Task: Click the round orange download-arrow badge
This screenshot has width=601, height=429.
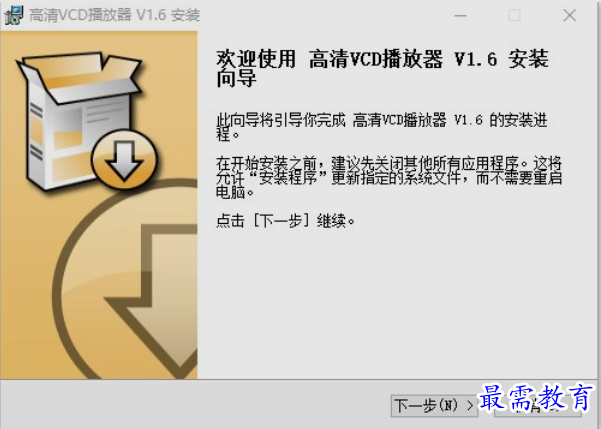Action: [x=124, y=159]
